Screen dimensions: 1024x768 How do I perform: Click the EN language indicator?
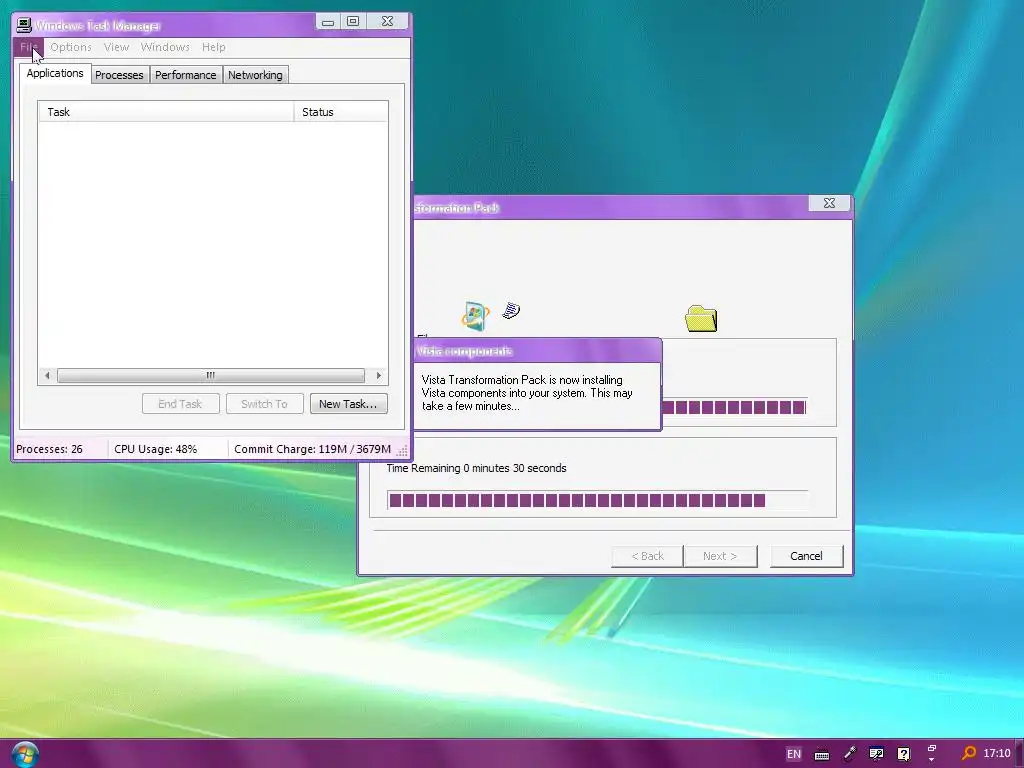(x=793, y=754)
